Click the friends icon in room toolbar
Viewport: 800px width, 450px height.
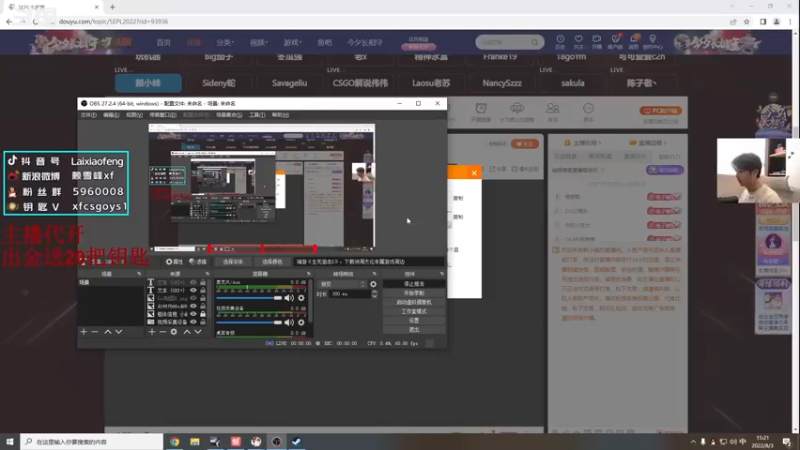(x=553, y=108)
